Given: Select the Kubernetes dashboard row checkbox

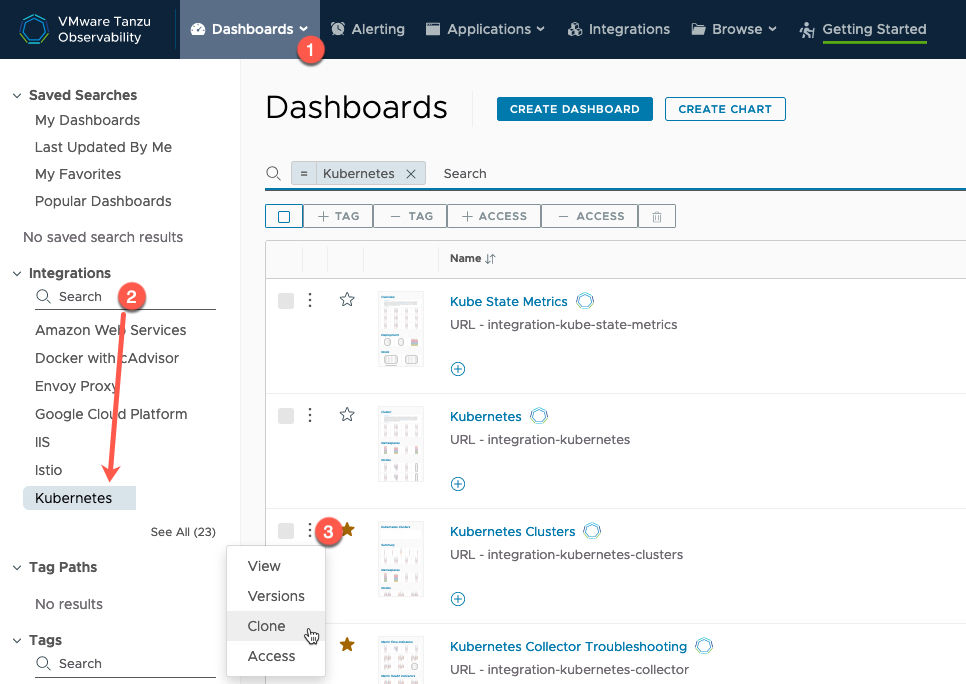Looking at the screenshot, I should coord(286,416).
